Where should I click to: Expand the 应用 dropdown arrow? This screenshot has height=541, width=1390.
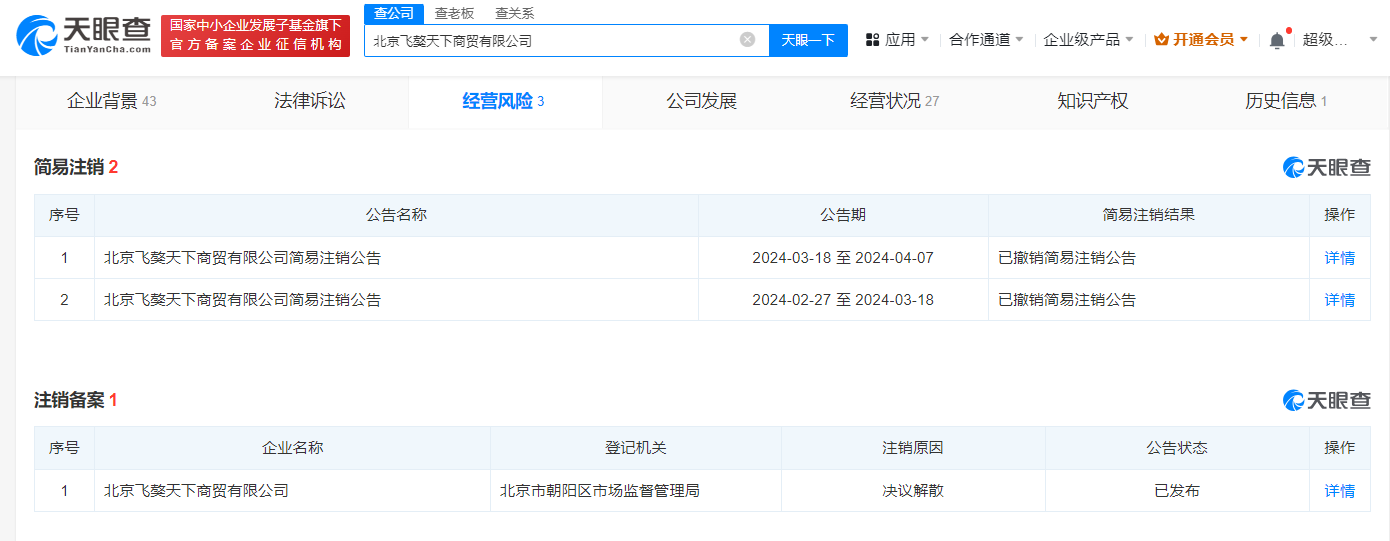(x=924, y=40)
